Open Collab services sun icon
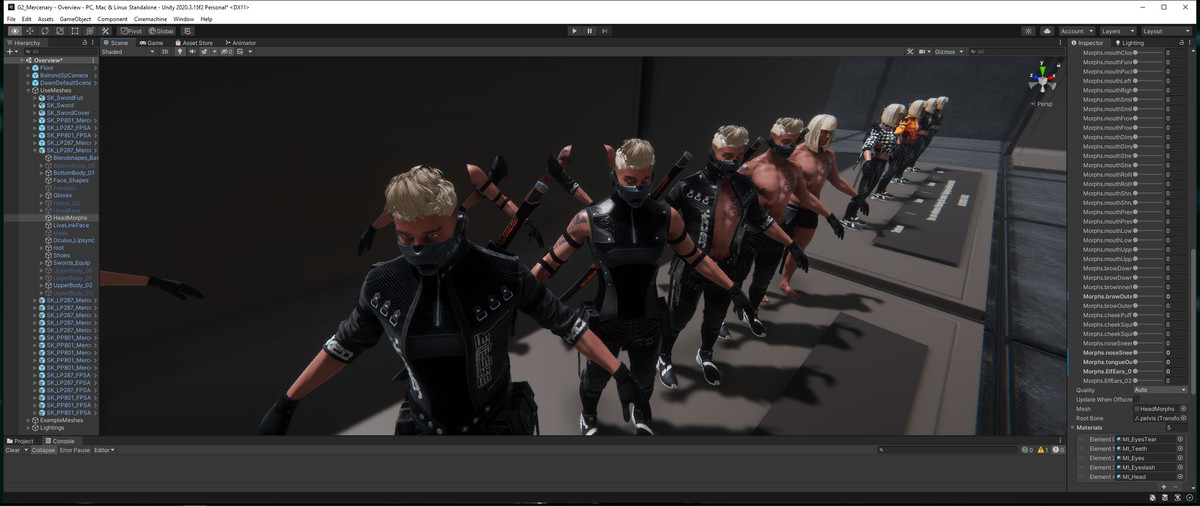 point(1028,31)
